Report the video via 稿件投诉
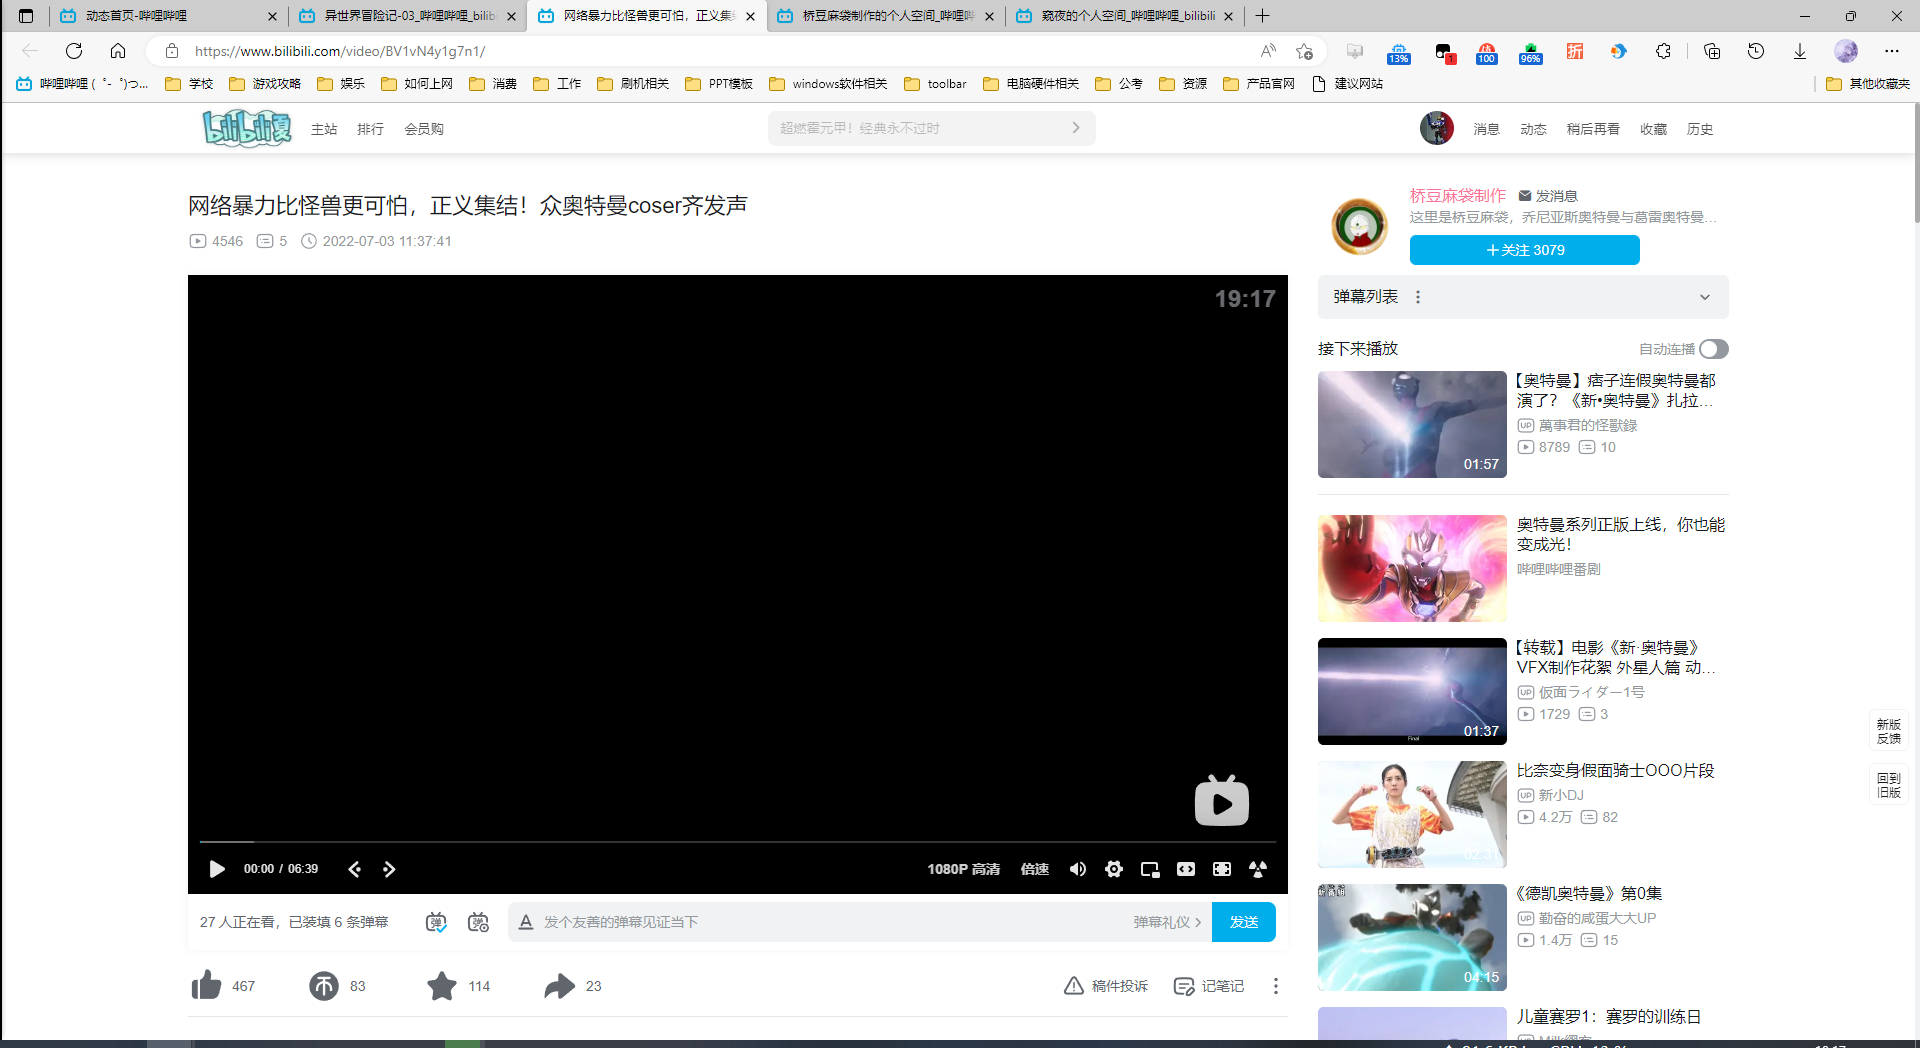Viewport: 1920px width, 1048px height. [1106, 986]
